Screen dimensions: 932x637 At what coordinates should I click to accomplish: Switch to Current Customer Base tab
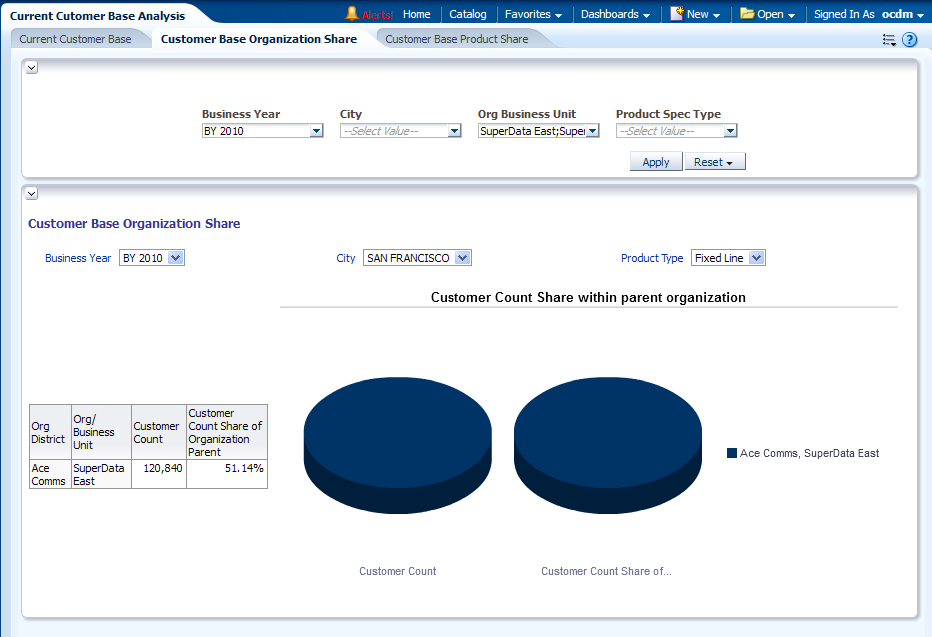click(75, 39)
